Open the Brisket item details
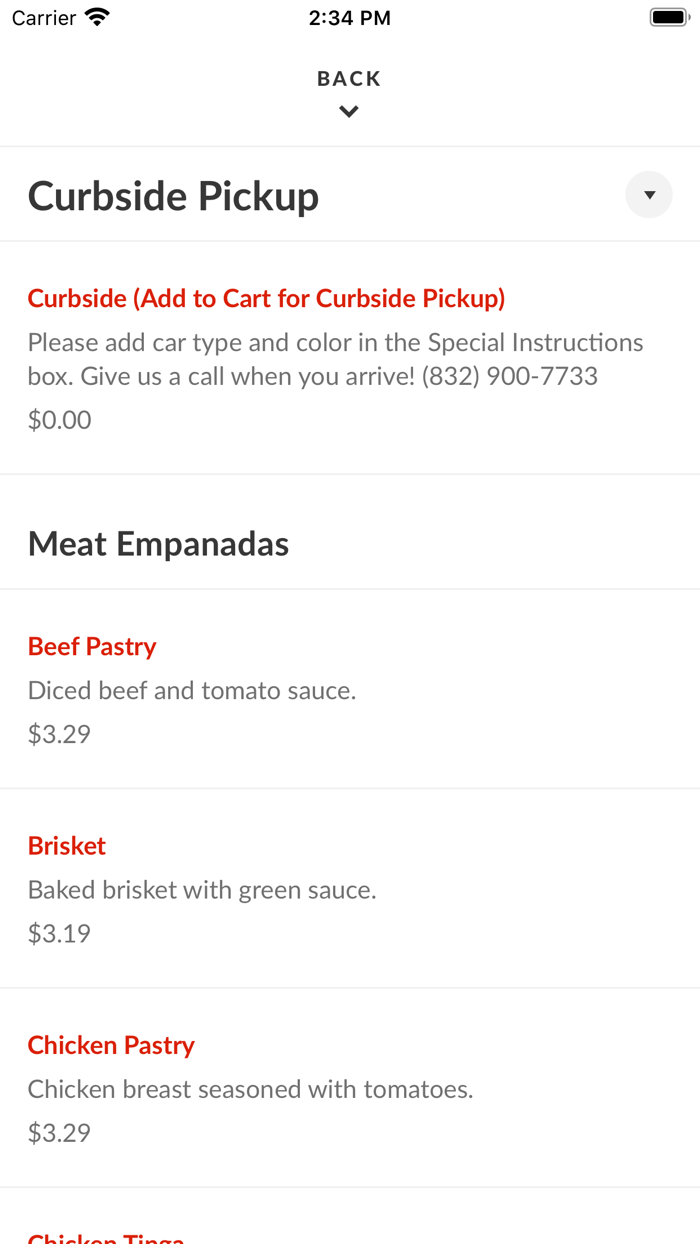 point(66,845)
